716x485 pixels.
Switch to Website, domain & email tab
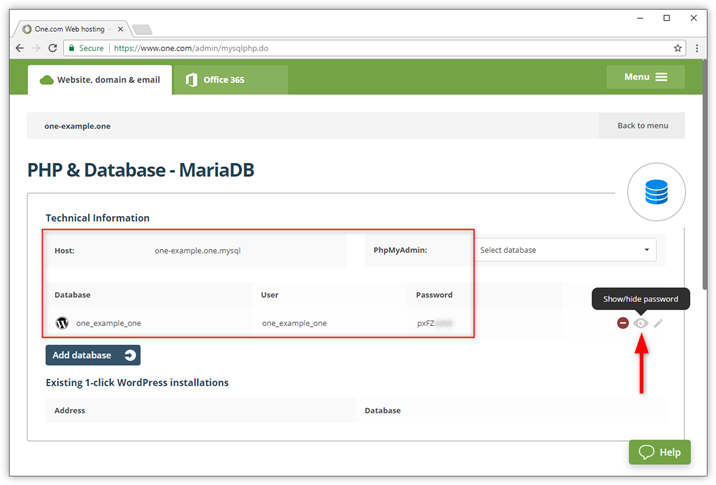(x=100, y=80)
